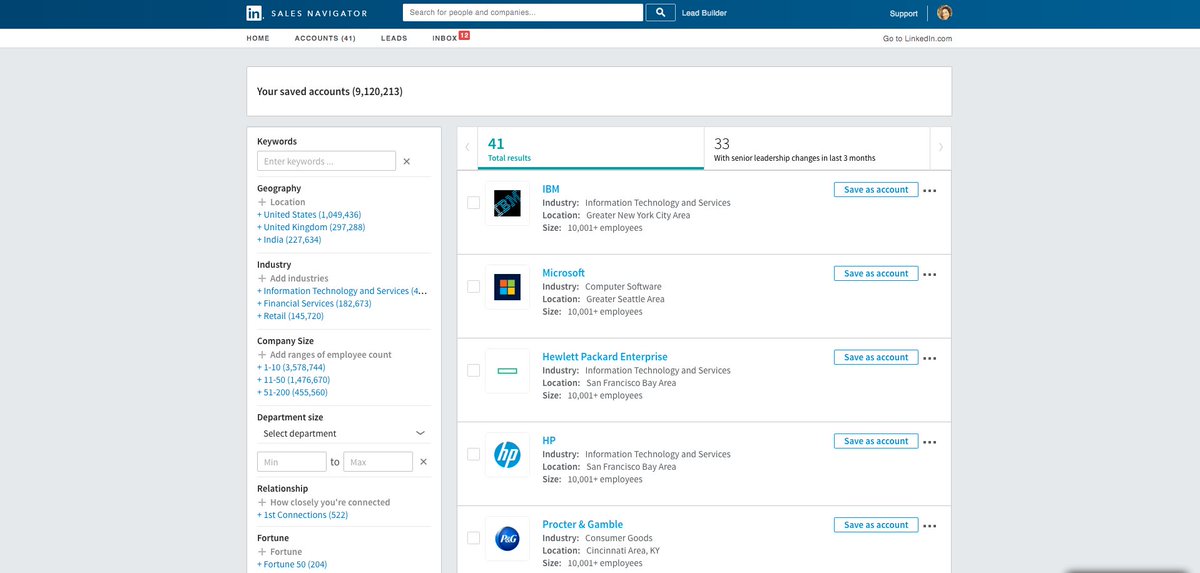Clear the keywords field with X
The width and height of the screenshot is (1200, 573).
click(x=406, y=161)
